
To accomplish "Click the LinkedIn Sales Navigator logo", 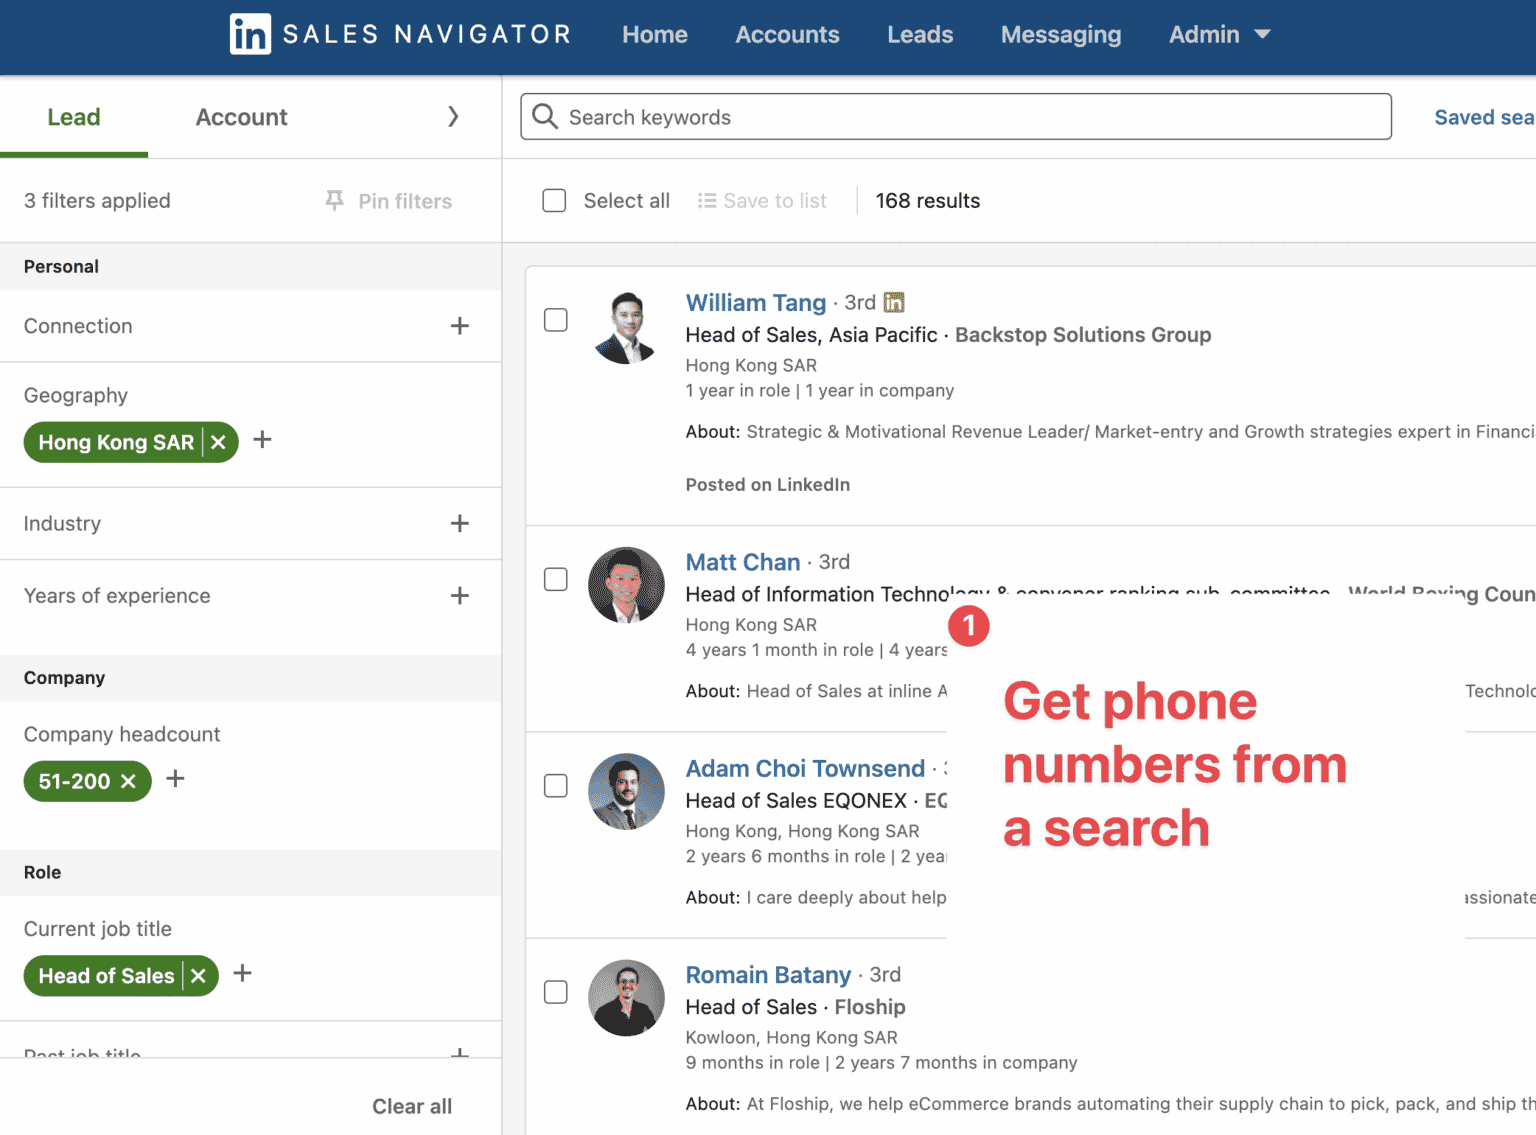I will [x=249, y=34].
